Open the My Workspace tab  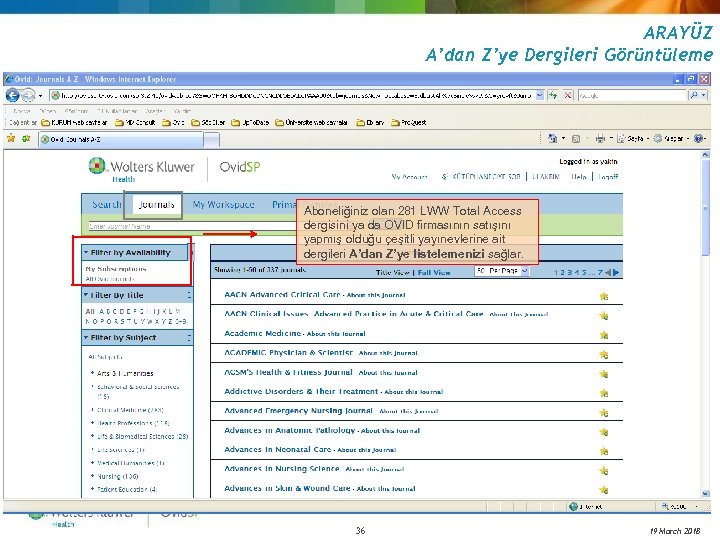223,204
